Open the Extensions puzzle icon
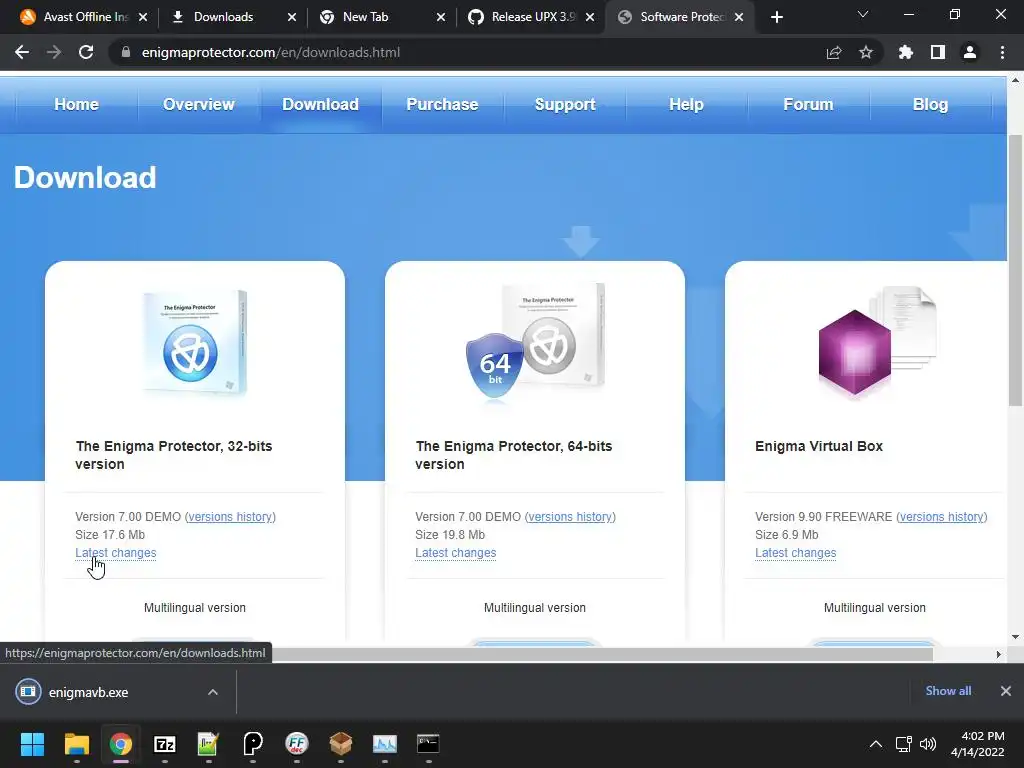 (905, 52)
